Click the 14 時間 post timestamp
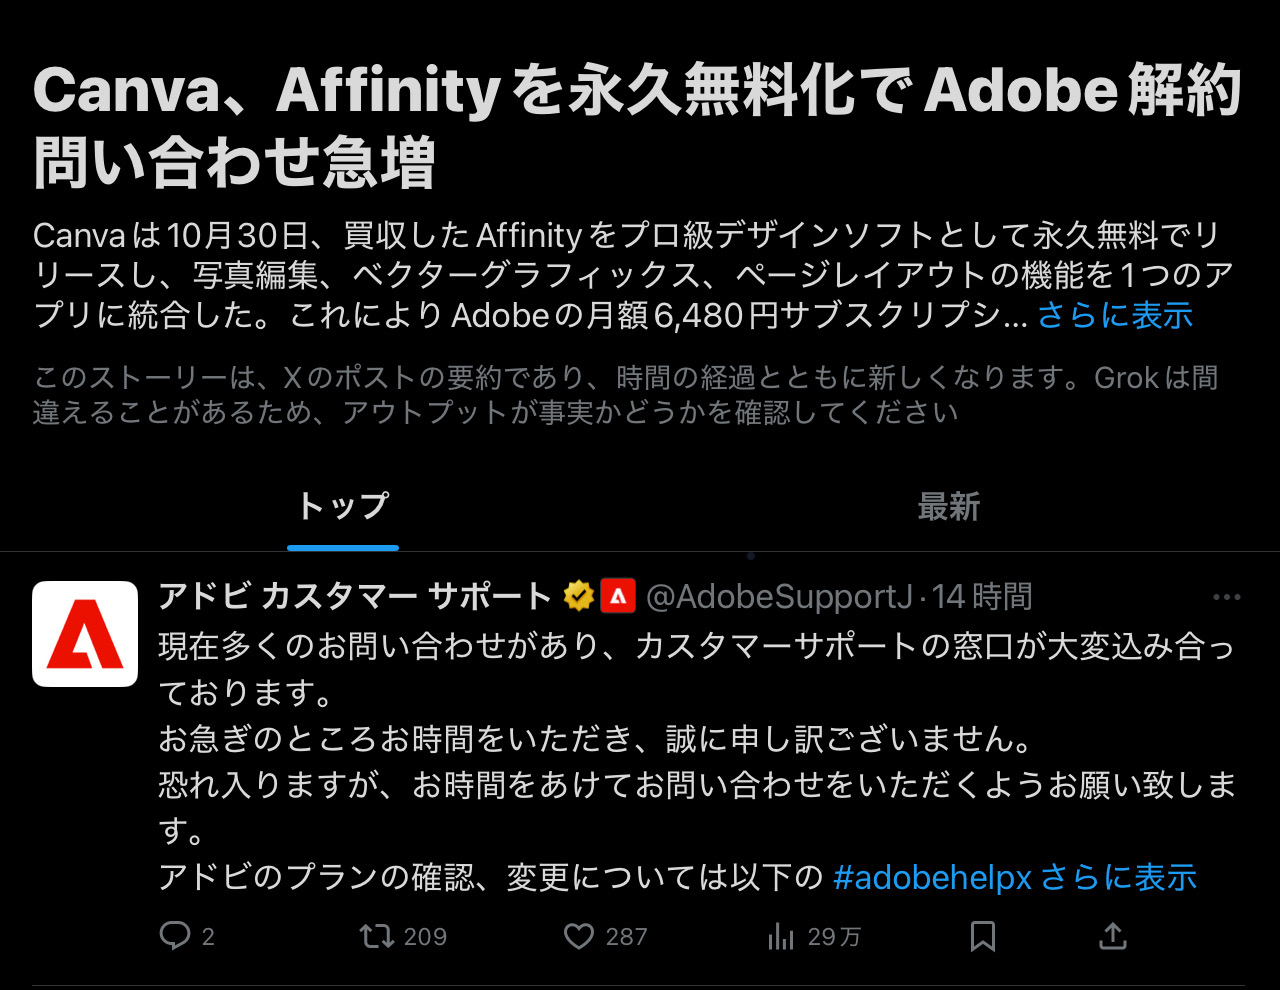Image resolution: width=1280 pixels, height=990 pixels. 982,597
